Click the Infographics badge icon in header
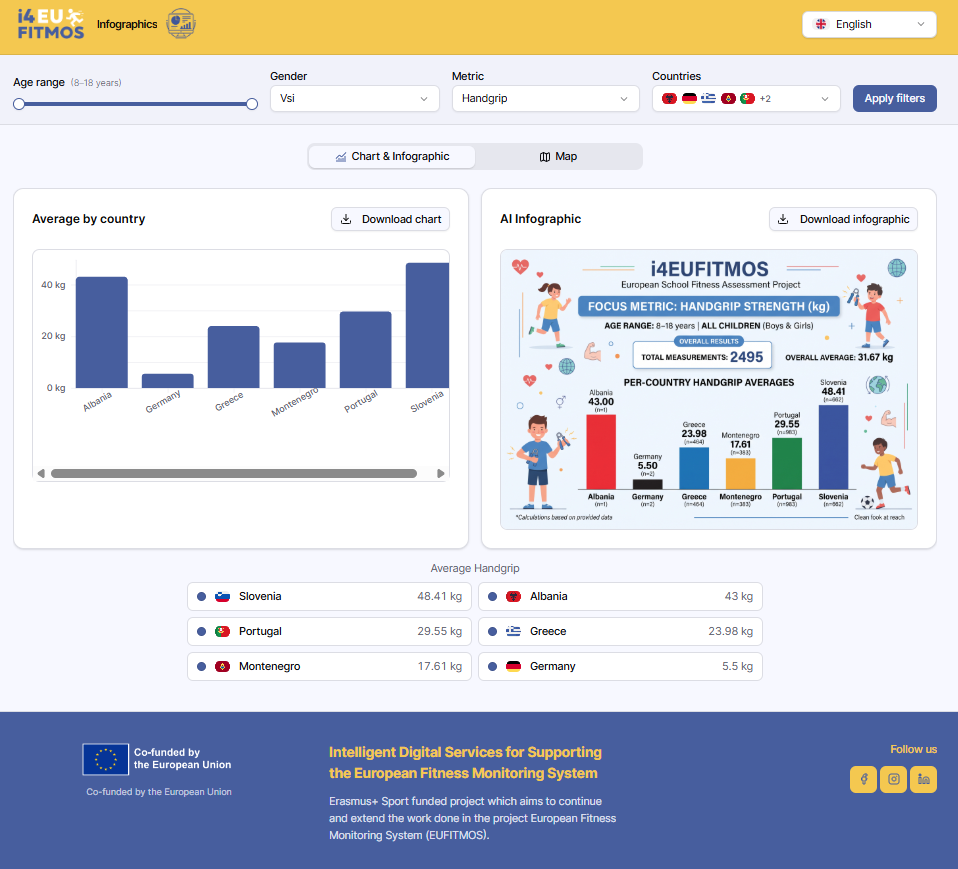The image size is (958, 869). (181, 24)
